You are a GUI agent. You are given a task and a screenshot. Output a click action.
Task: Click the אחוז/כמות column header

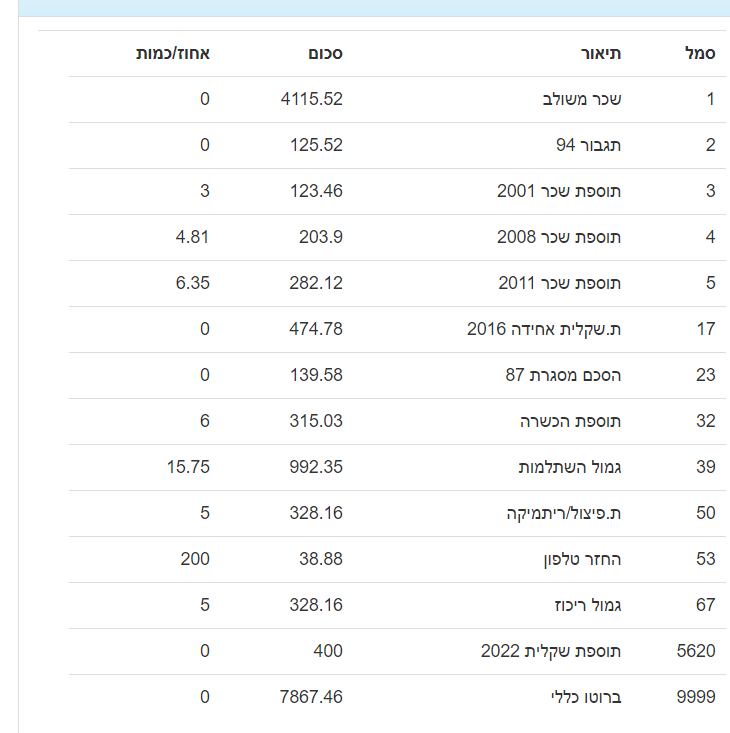coord(173,54)
